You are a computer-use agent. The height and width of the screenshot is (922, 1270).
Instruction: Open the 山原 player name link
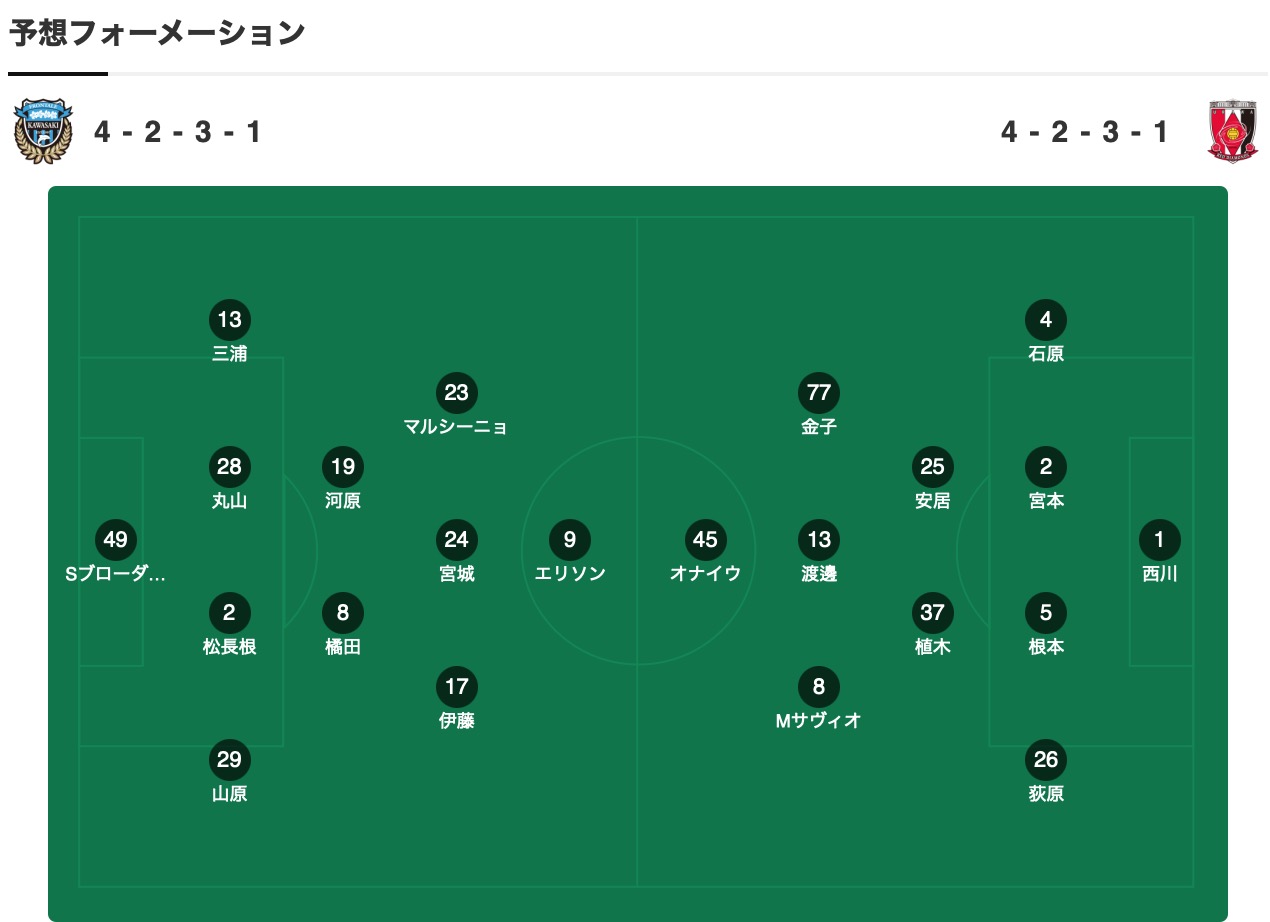tap(230, 794)
